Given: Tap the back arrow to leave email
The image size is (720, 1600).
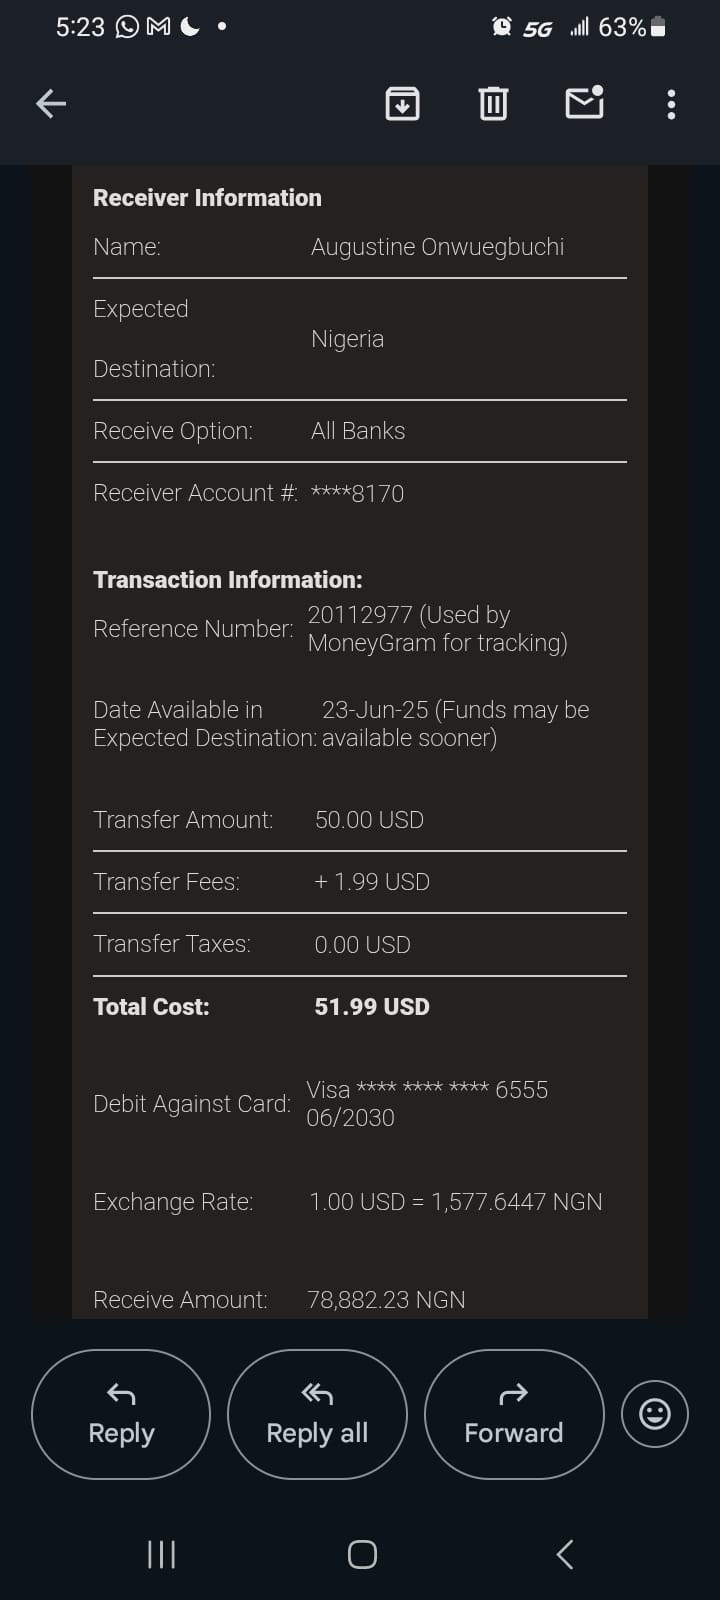Looking at the screenshot, I should 51,103.
